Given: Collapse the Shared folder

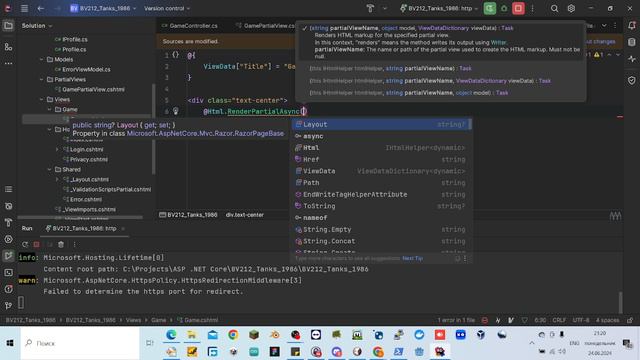Looking at the screenshot, I should pyautogui.click(x=49, y=169).
